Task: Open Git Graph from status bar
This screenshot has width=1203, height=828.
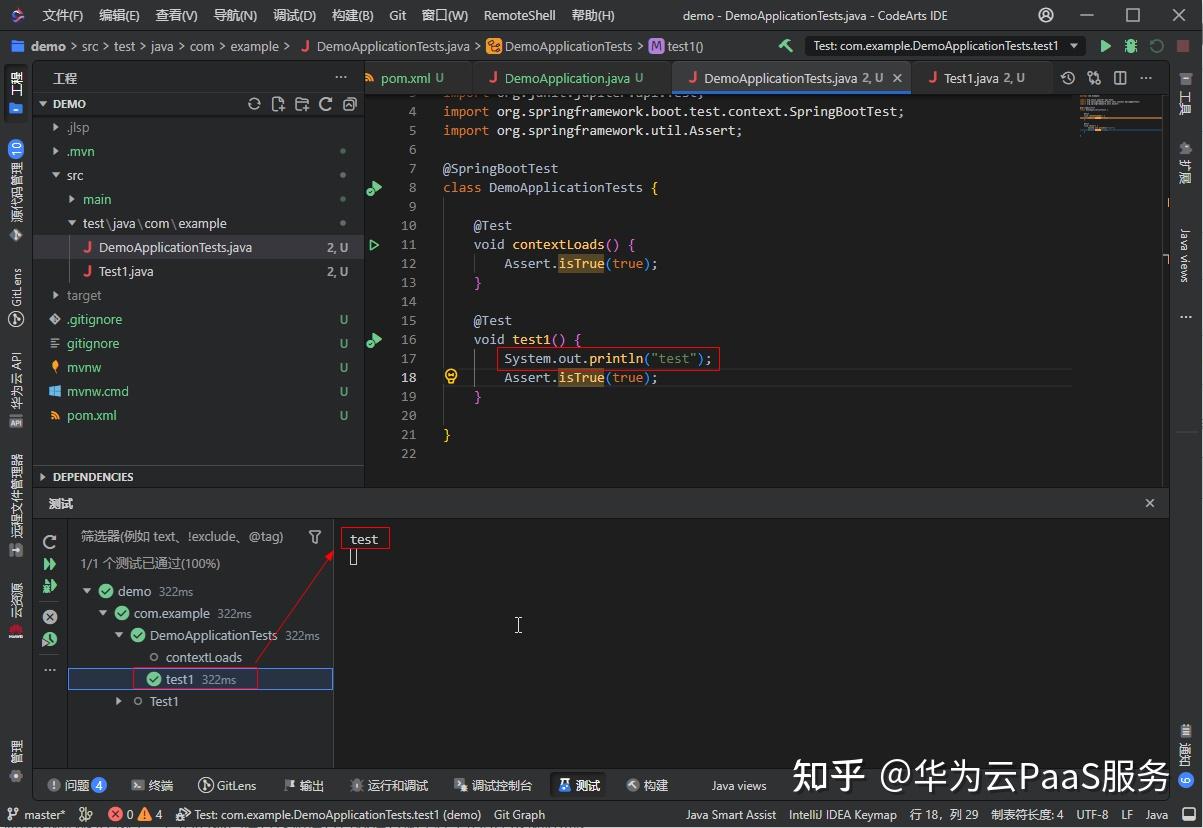Action: coord(520,814)
